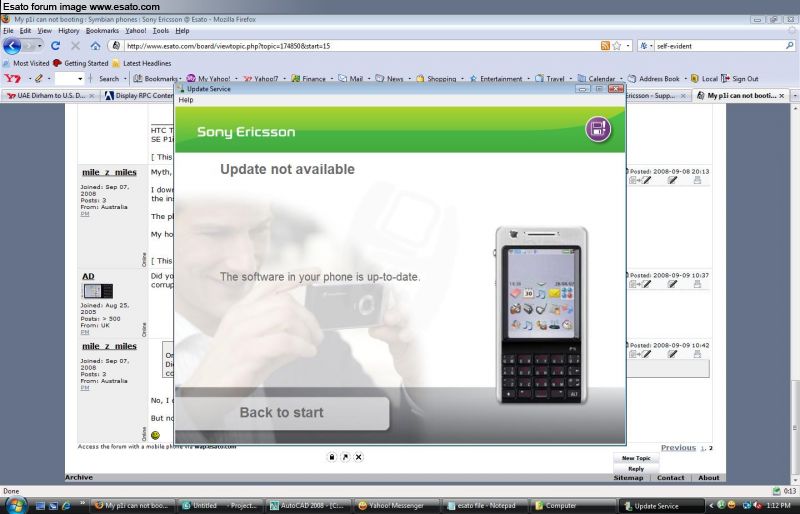The image size is (800, 514).
Task: Click the RSS feed icon in address bar
Action: (x=605, y=46)
